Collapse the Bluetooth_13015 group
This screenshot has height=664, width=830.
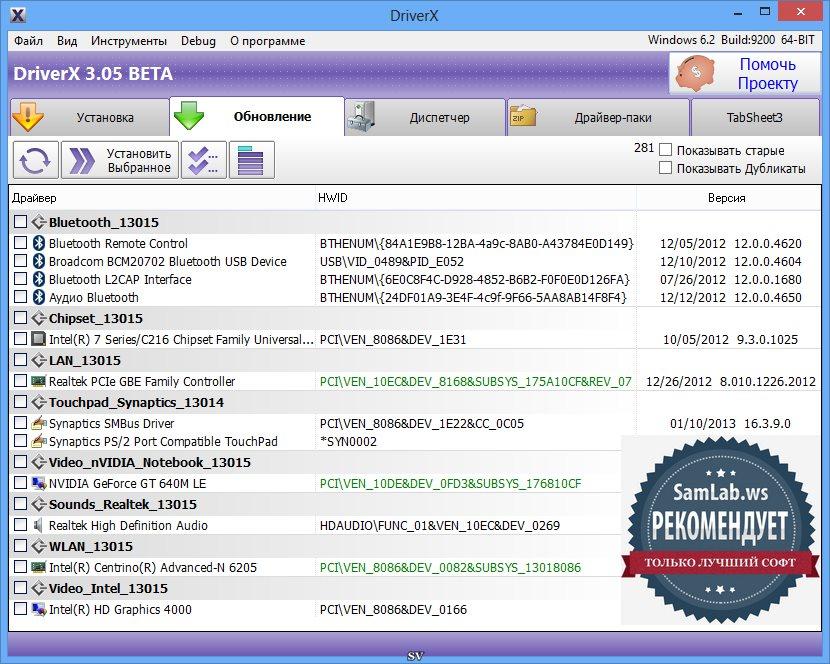(39, 223)
